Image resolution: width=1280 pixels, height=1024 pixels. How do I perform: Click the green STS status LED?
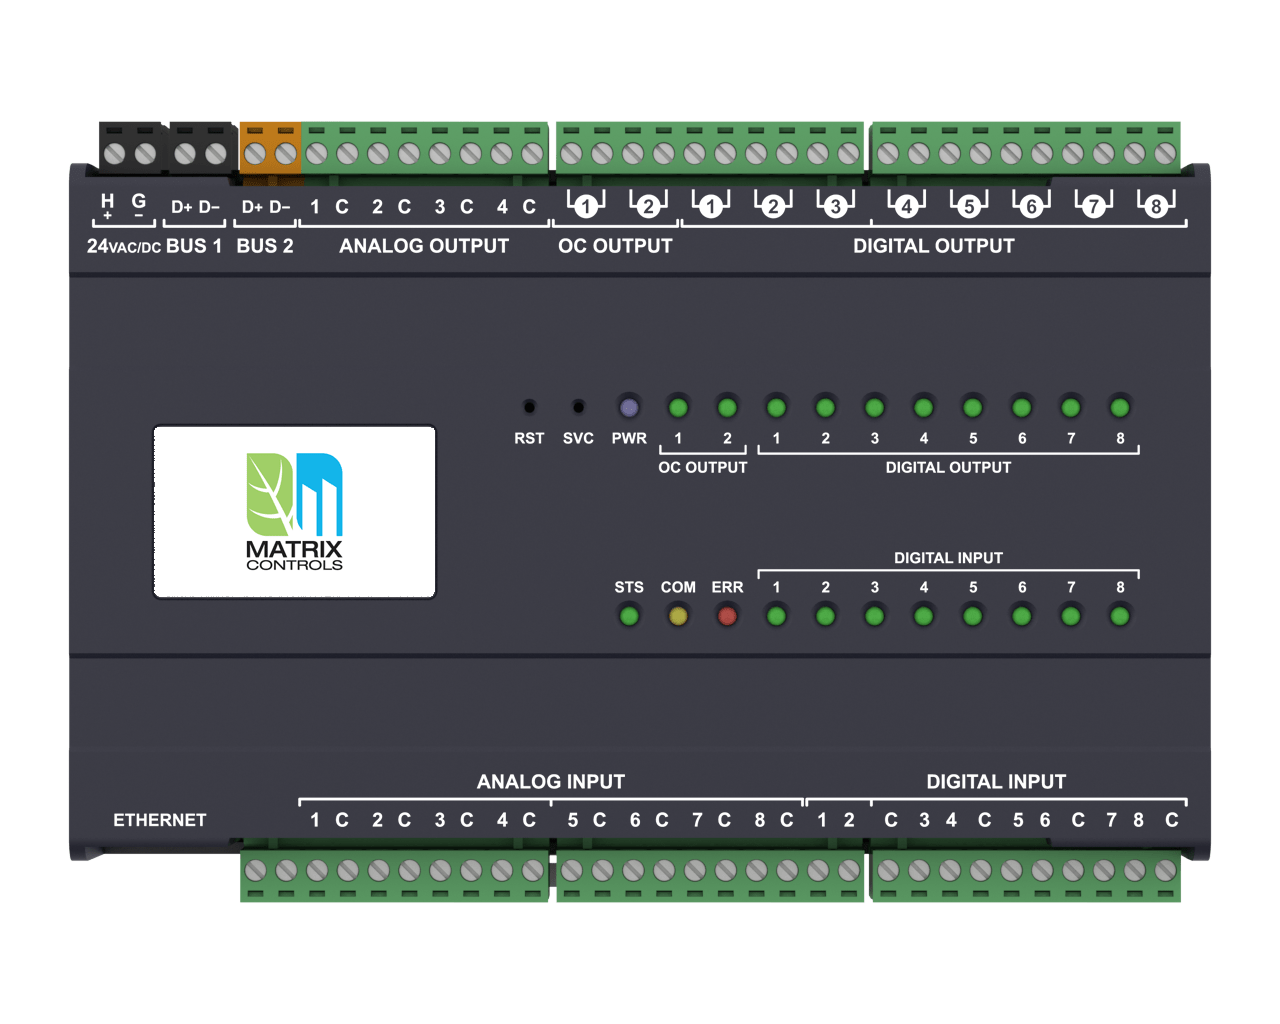(629, 616)
